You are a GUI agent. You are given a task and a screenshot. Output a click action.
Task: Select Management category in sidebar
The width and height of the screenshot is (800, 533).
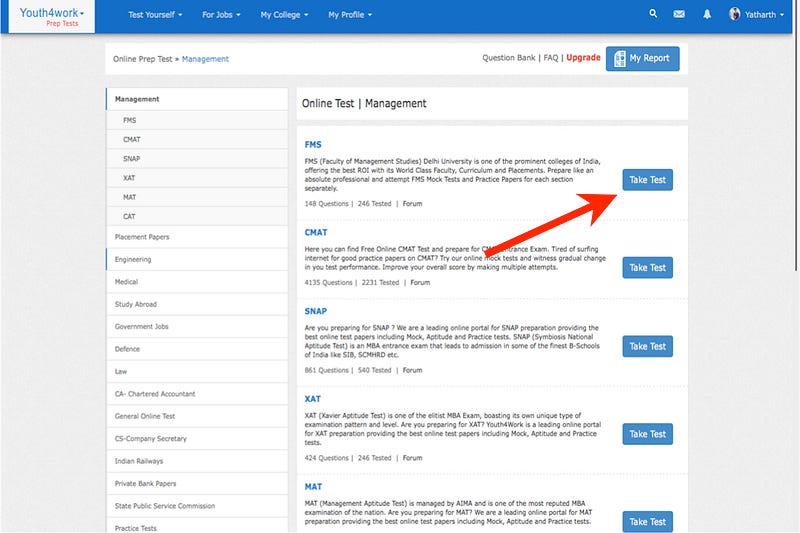point(197,99)
